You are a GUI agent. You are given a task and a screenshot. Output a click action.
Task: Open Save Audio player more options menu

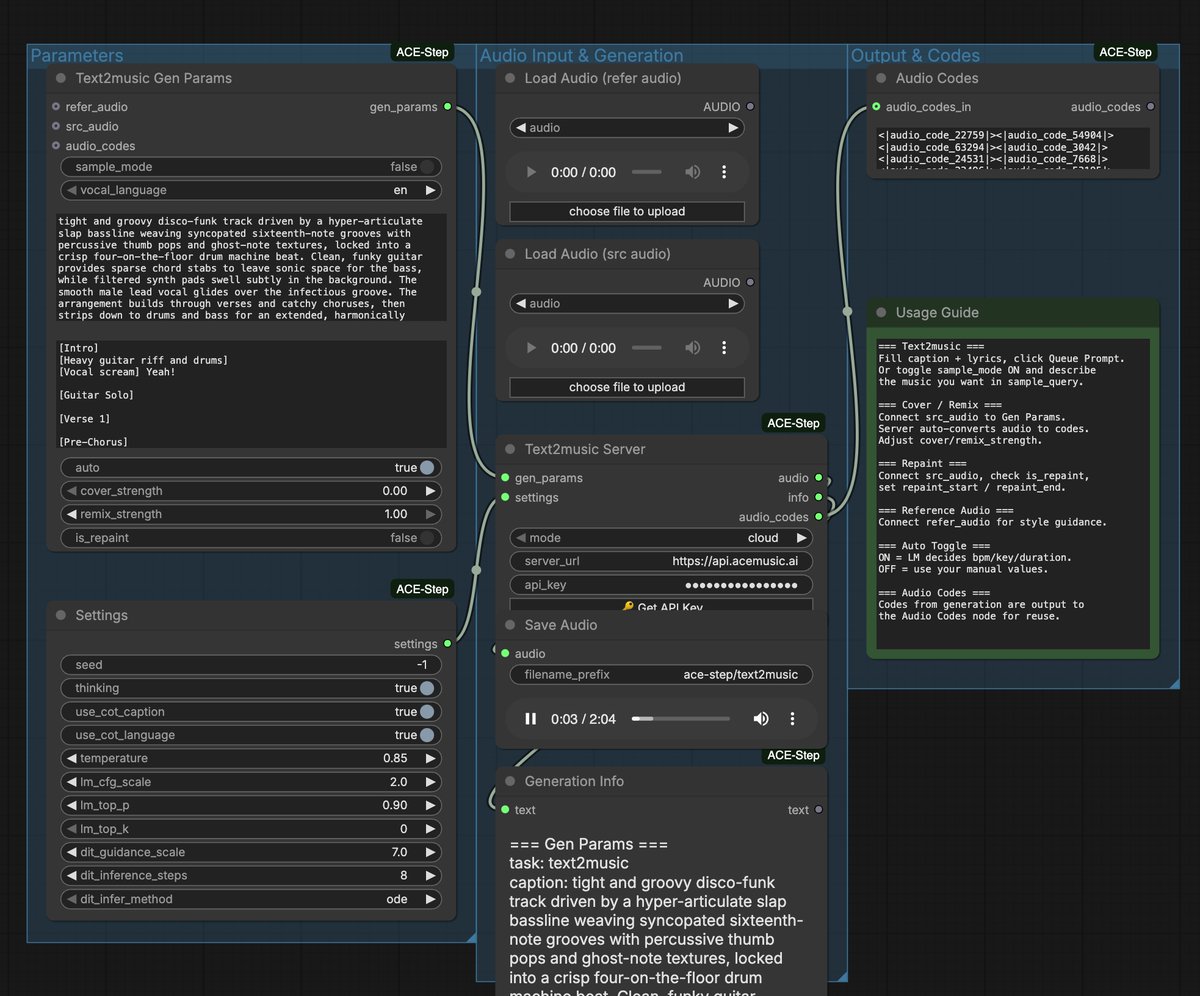[792, 718]
